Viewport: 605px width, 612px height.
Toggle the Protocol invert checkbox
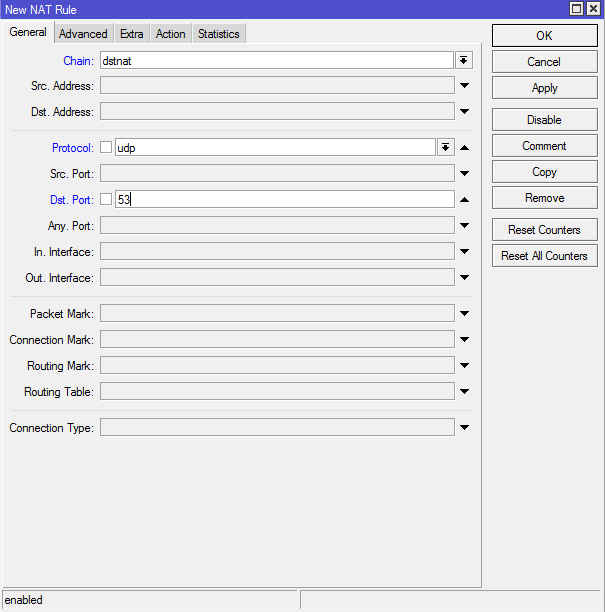[x=106, y=147]
